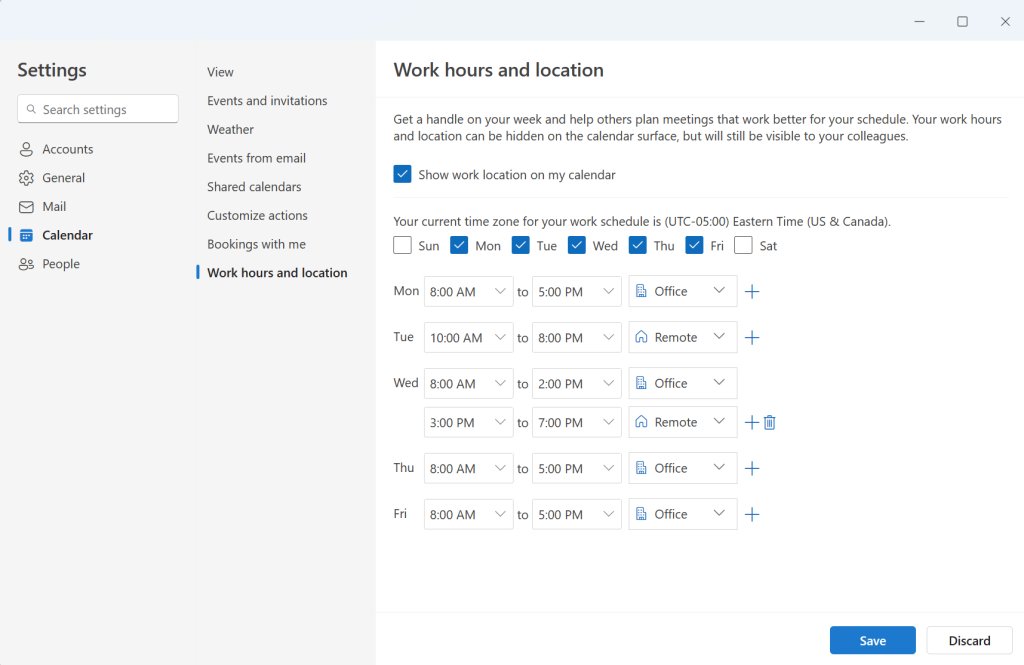Delete Wednesday's second time slot with trash icon
The width and height of the screenshot is (1024, 665).
(x=769, y=422)
